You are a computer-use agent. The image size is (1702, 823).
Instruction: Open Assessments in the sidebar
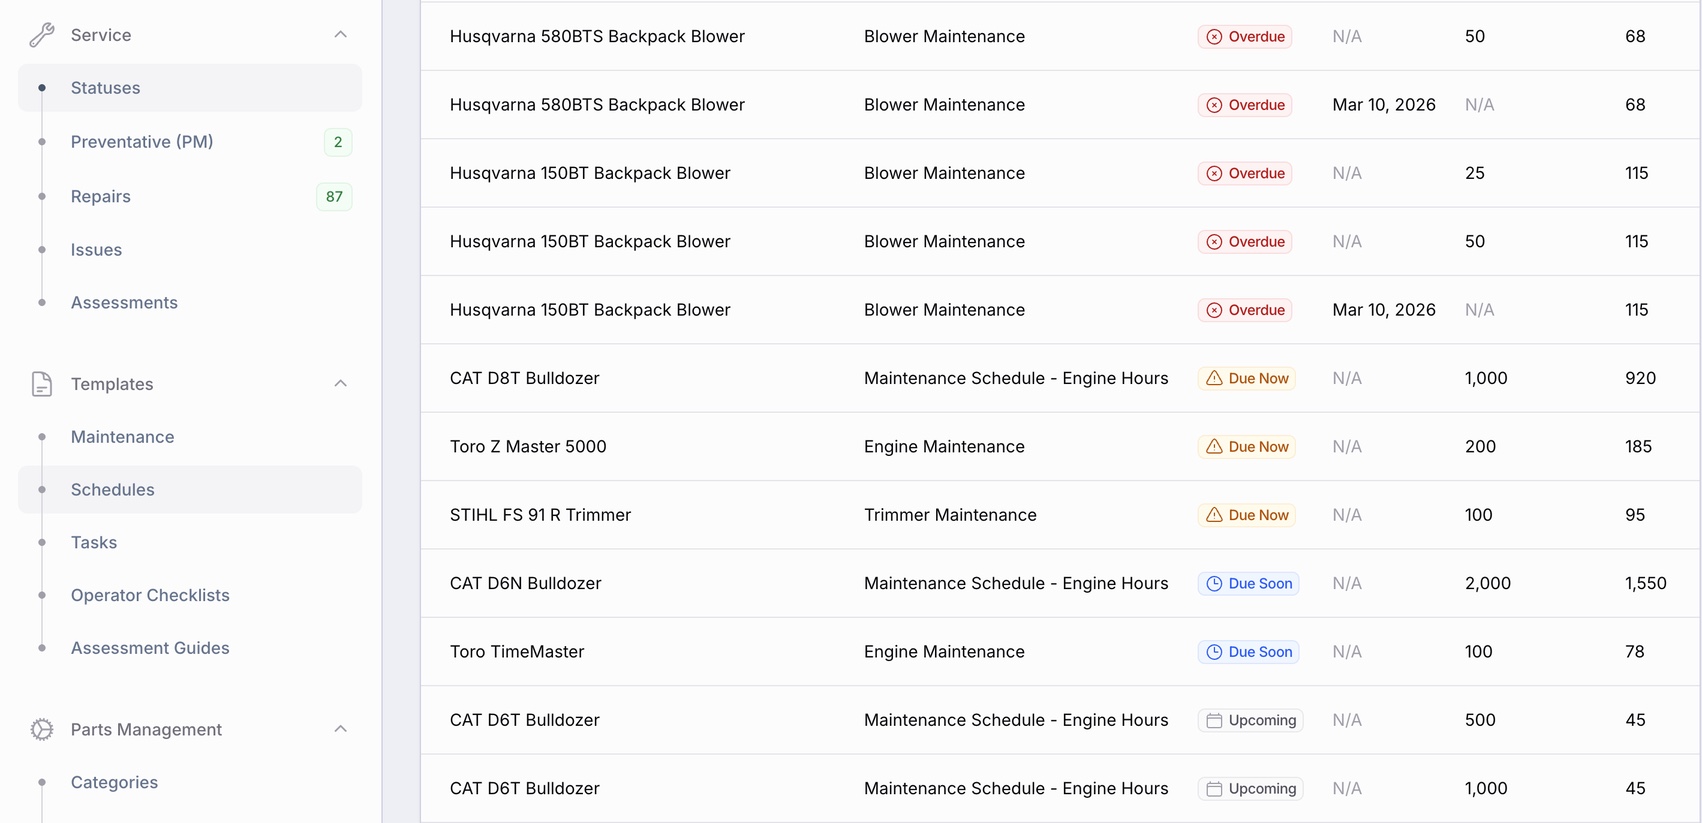coord(124,303)
